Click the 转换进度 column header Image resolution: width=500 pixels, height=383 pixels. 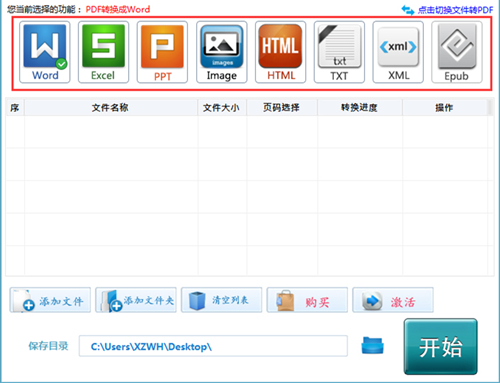[x=360, y=107]
